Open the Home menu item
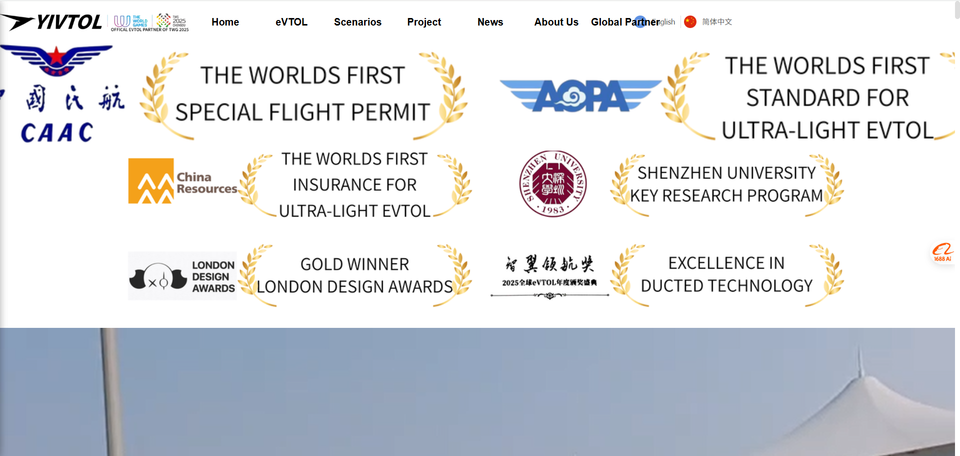The height and width of the screenshot is (456, 960). pos(225,22)
